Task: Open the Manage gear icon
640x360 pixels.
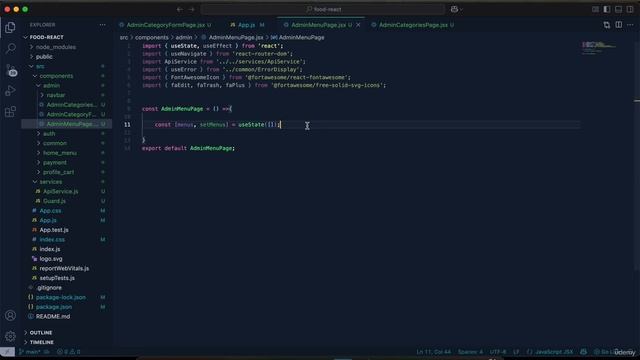Action: pyautogui.click(x=11, y=336)
